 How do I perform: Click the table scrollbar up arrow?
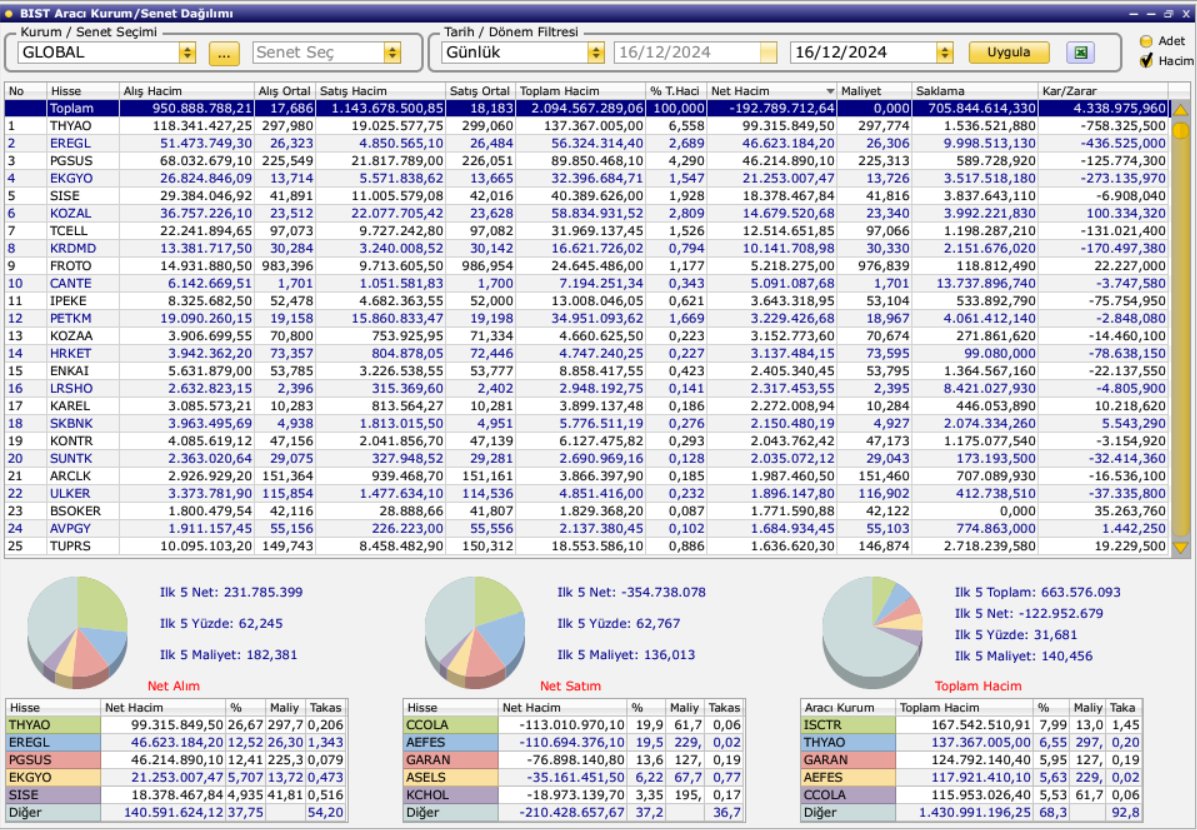tap(1180, 111)
